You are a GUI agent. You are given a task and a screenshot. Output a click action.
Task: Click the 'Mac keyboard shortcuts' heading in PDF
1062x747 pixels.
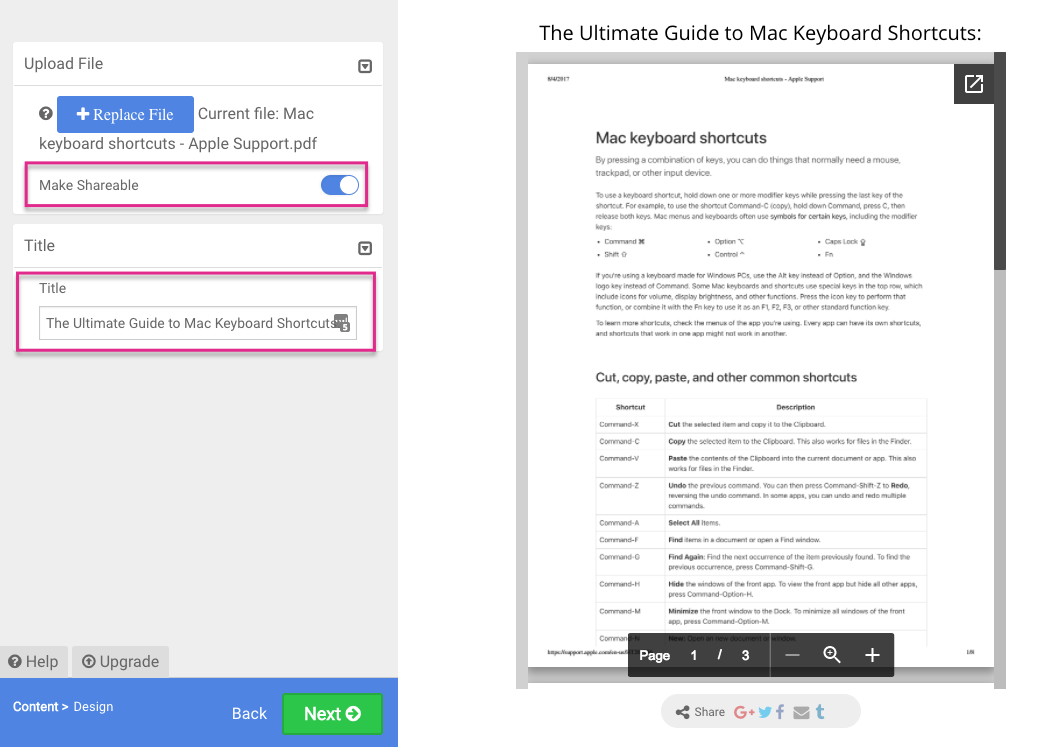click(x=681, y=138)
